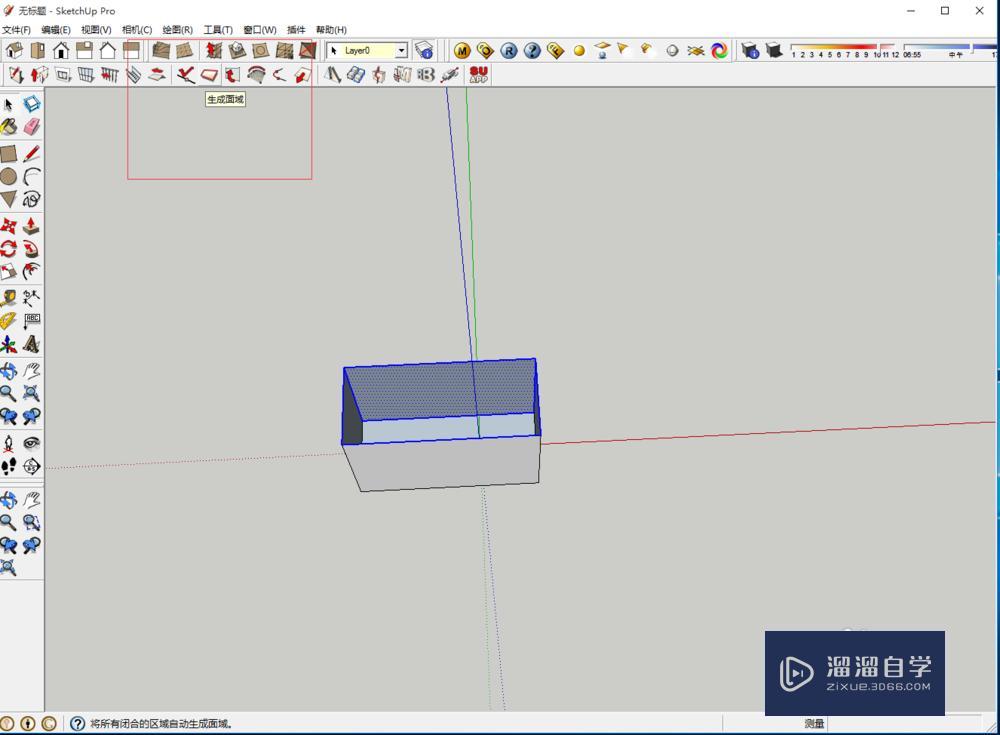Image resolution: width=1000 pixels, height=735 pixels.
Task: Select the Pan hand tool in upper group
Action: click(31, 371)
